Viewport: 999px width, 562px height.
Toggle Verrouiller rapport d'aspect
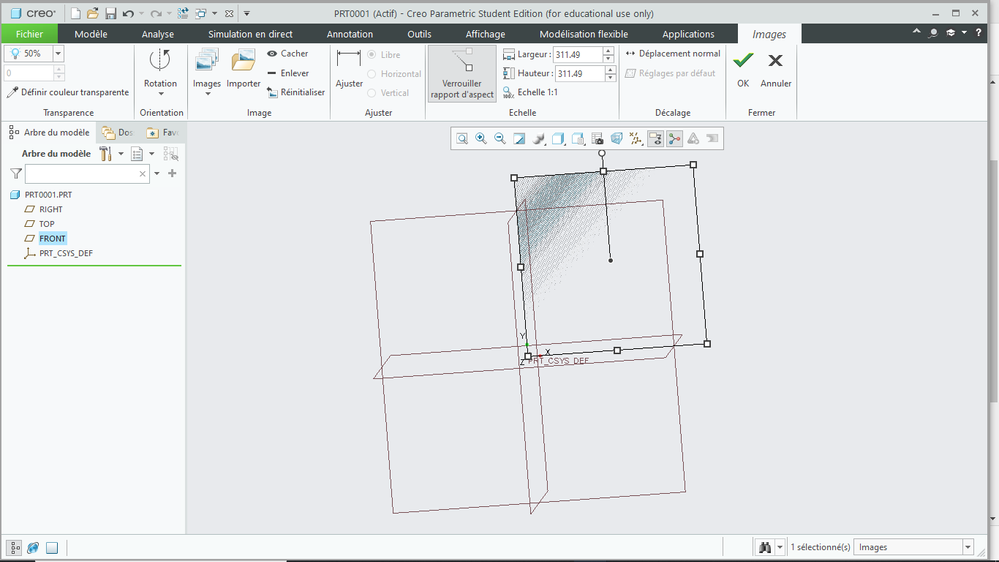461,73
